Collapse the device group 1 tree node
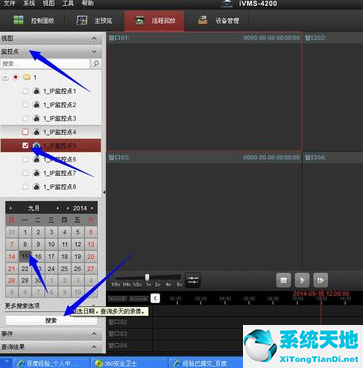 point(5,77)
